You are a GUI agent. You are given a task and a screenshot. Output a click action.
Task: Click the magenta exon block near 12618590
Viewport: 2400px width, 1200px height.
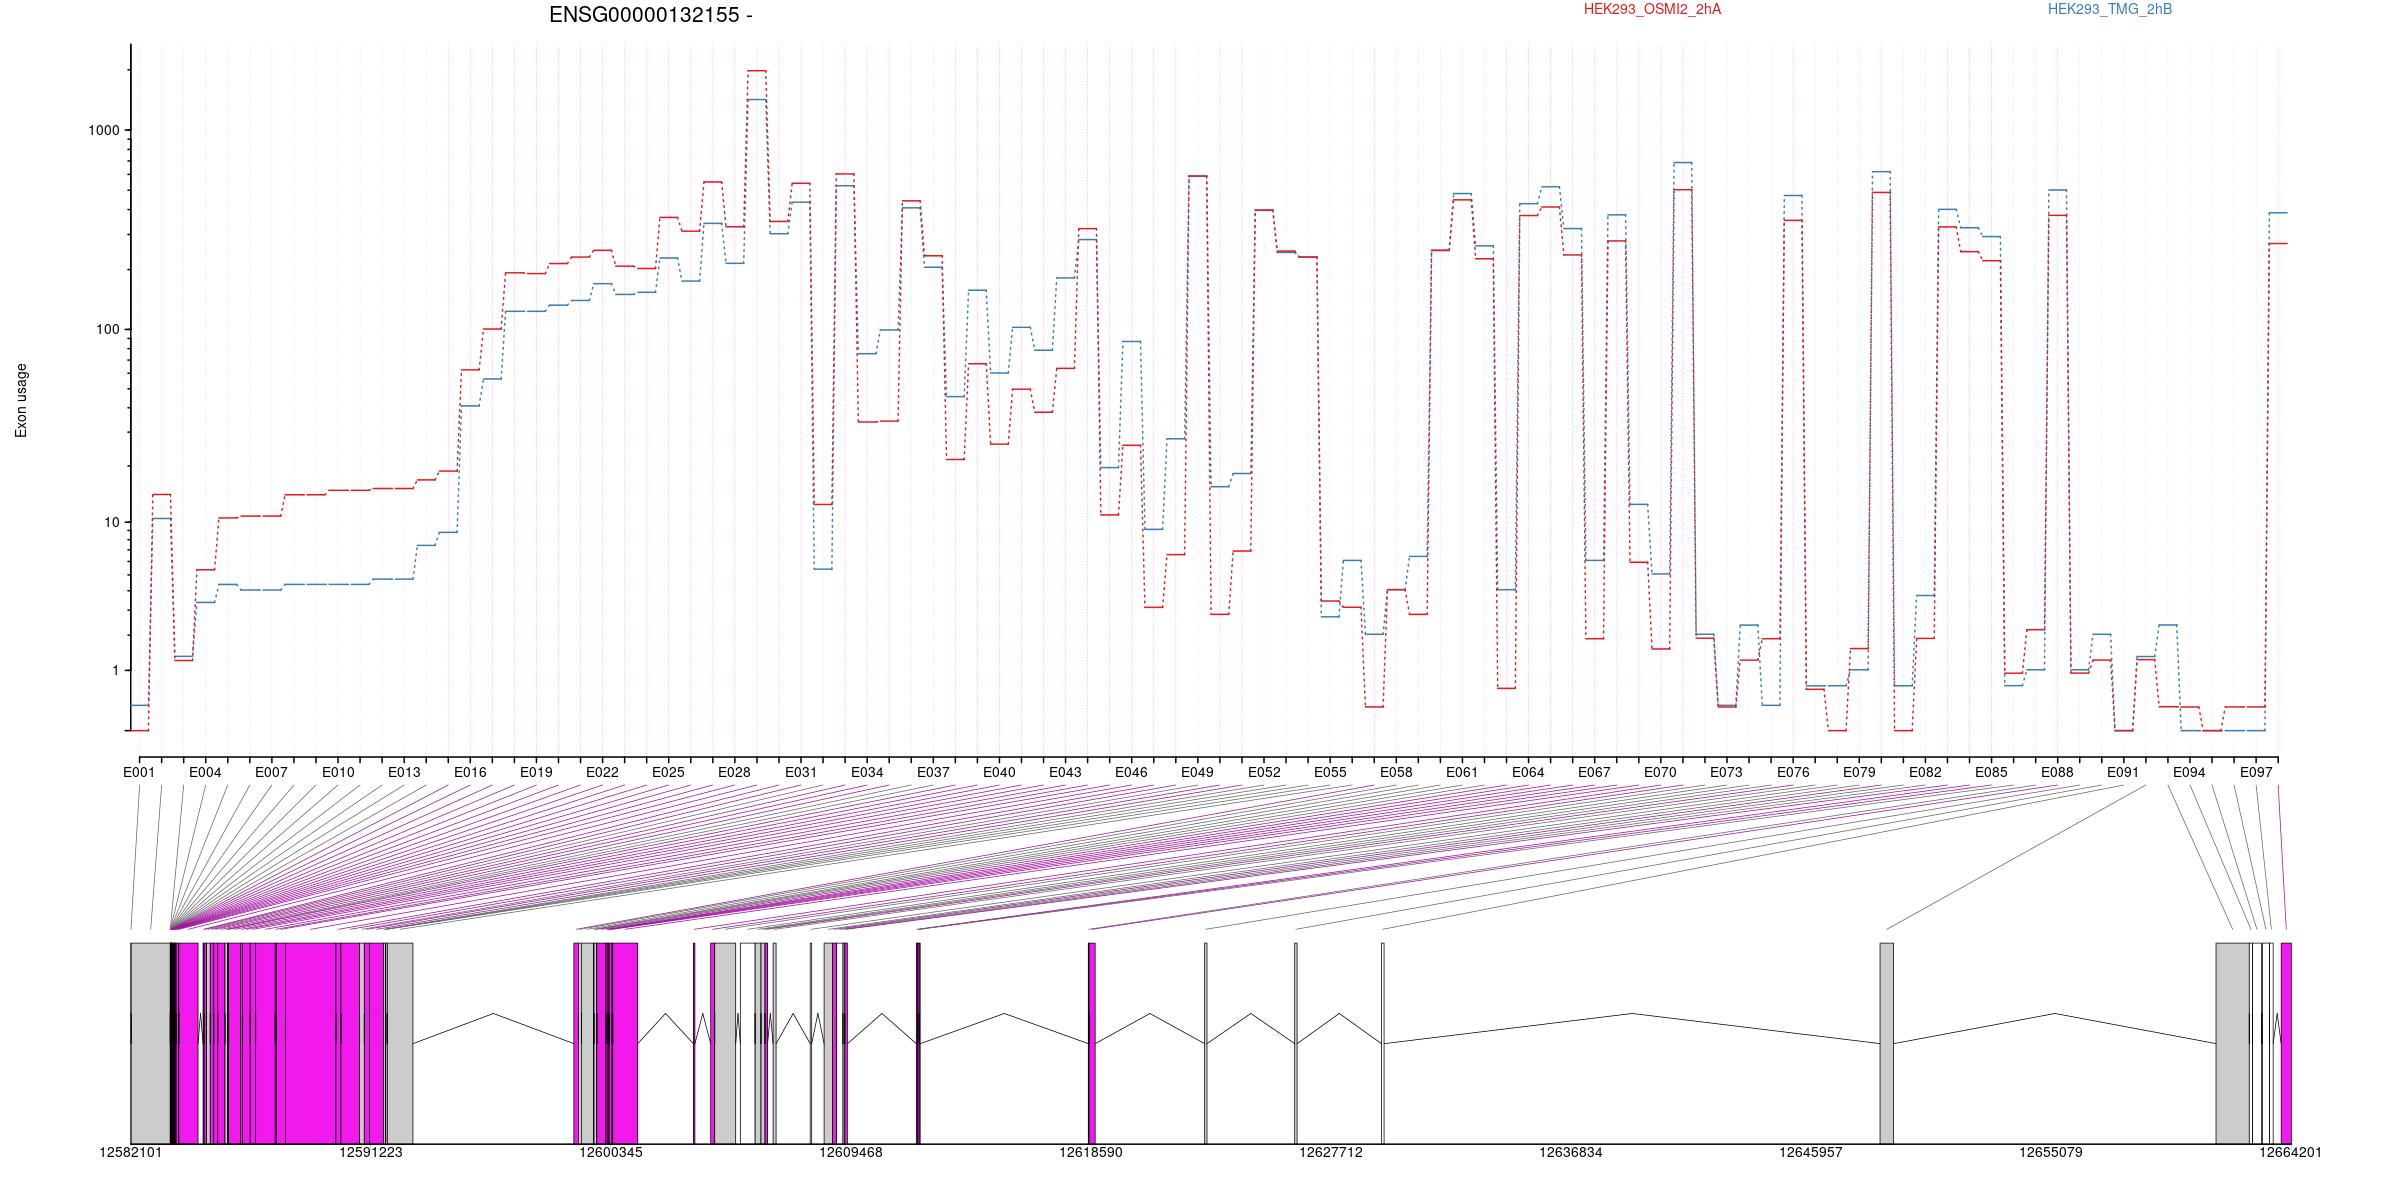[x=1092, y=1043]
